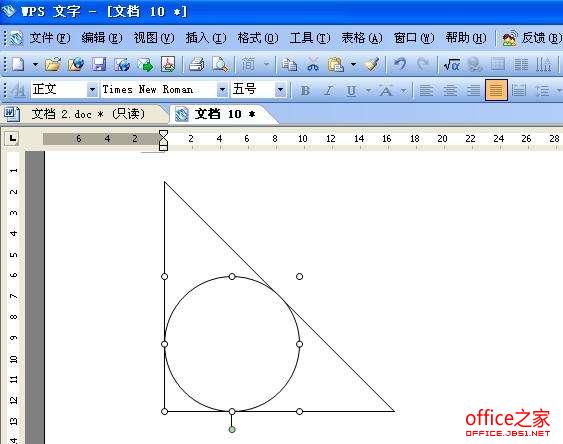
Task: Click the character A effect button
Action: [x=386, y=90]
